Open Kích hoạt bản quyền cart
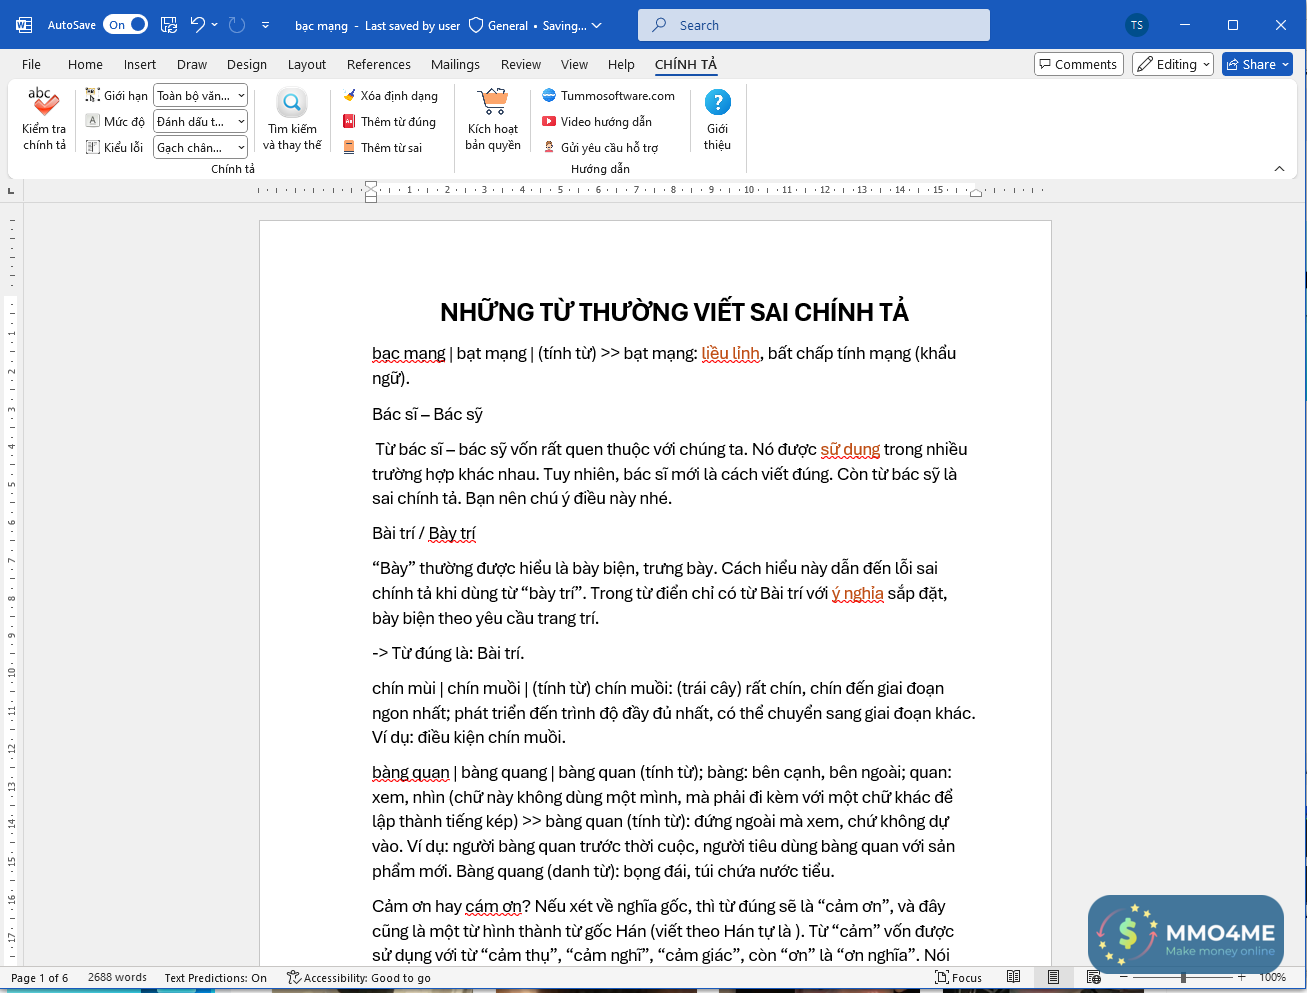Screen dimensions: 1307x993 point(493,119)
